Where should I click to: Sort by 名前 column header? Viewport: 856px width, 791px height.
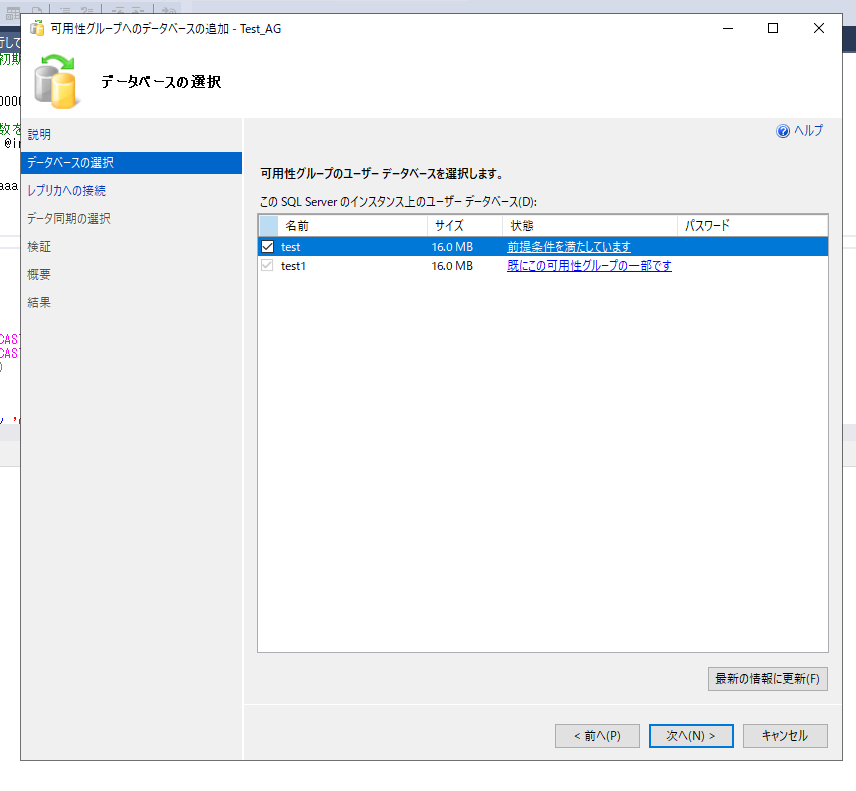click(x=352, y=225)
